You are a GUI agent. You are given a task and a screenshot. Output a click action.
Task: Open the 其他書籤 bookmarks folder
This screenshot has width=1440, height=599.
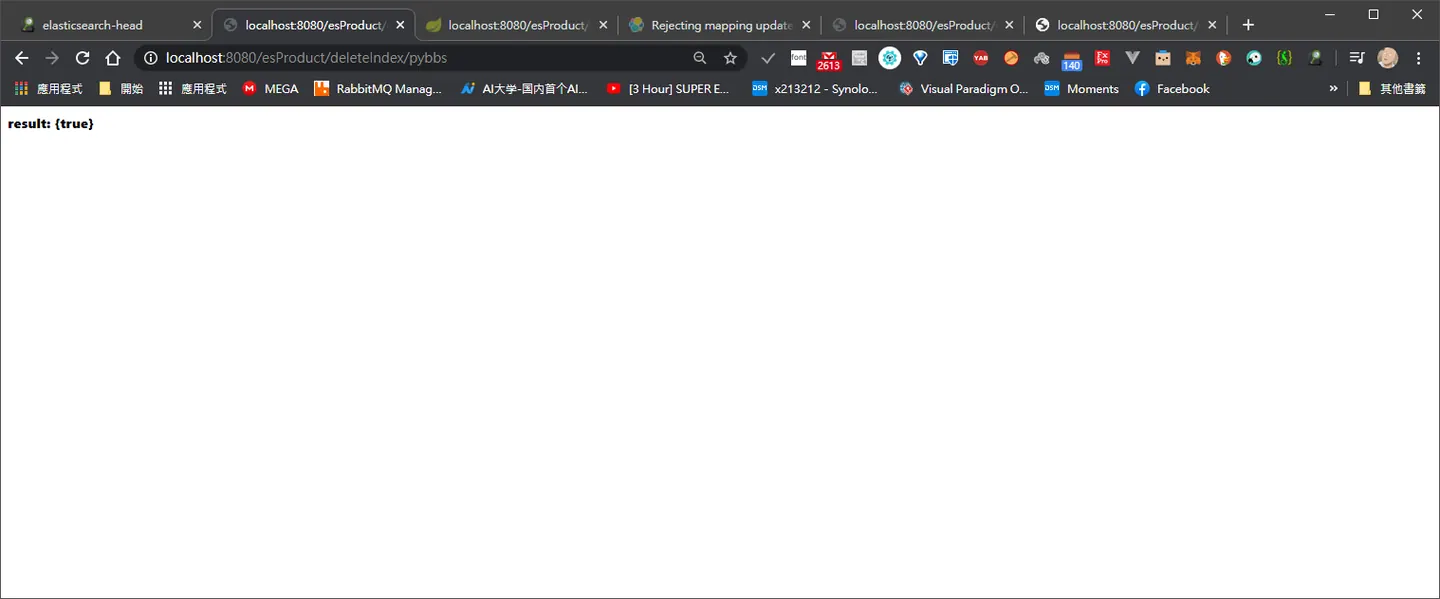1392,89
